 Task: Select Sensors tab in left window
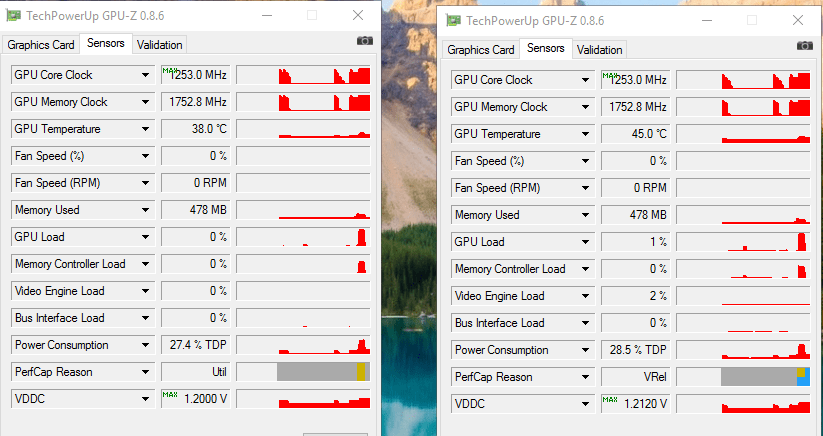[105, 43]
